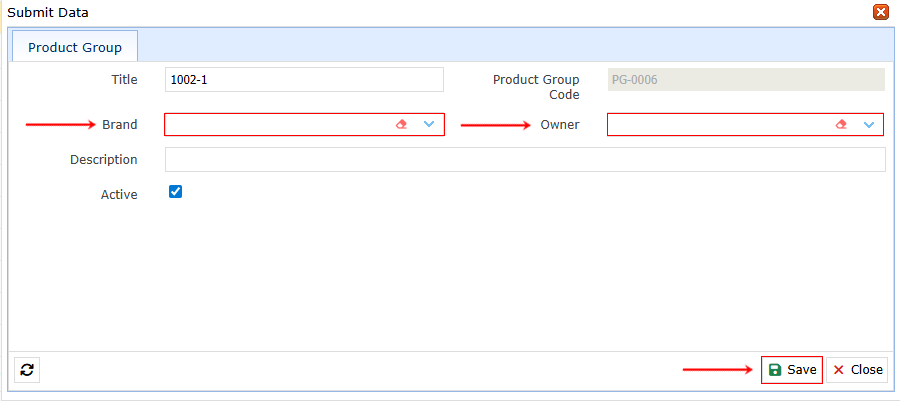Screen dimensions: 900x401
Task: Click the Brand field label
Action: [120, 125]
